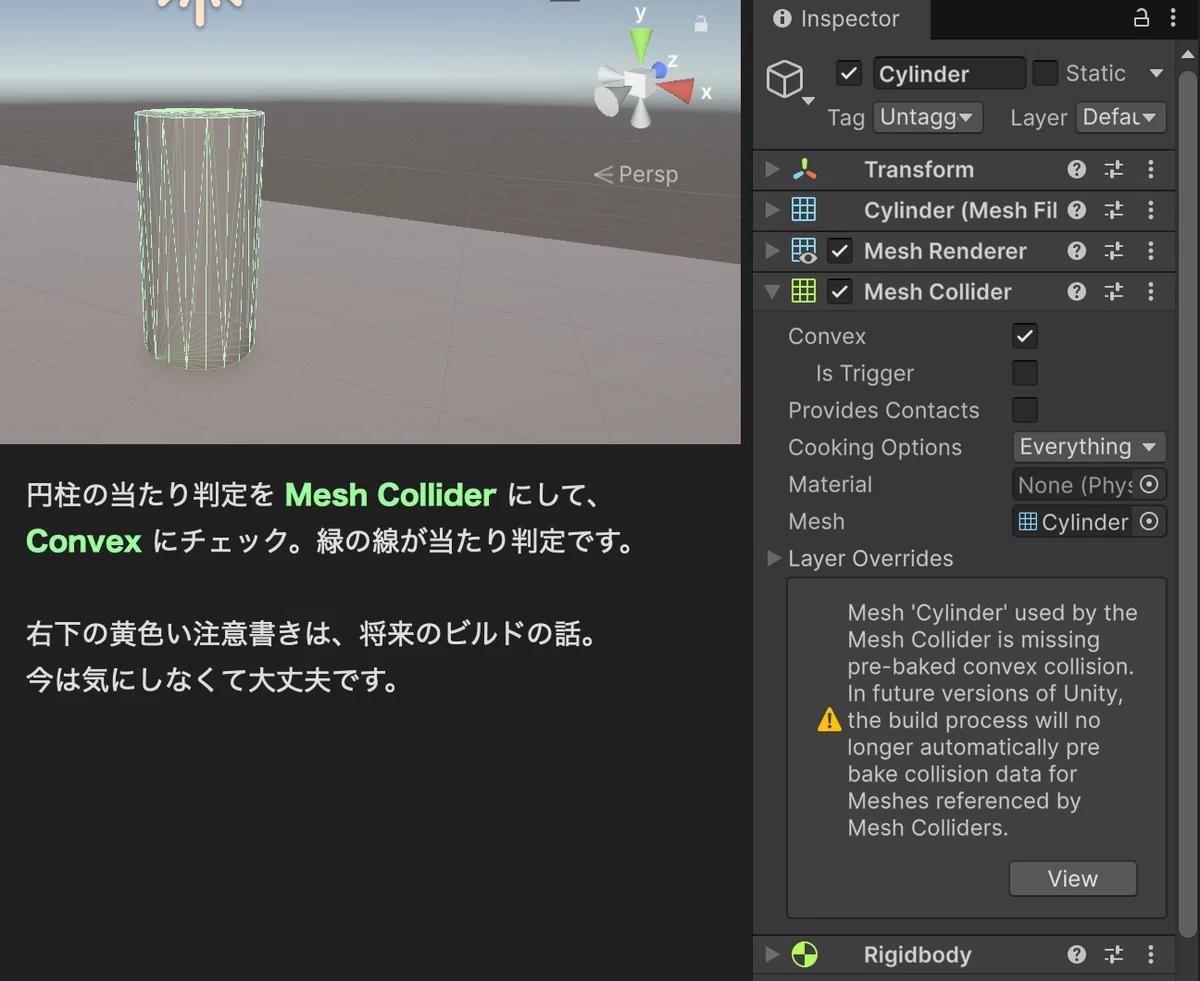The image size is (1200, 981).
Task: Open the Static flags dropdown arrow
Action: pos(1156,73)
